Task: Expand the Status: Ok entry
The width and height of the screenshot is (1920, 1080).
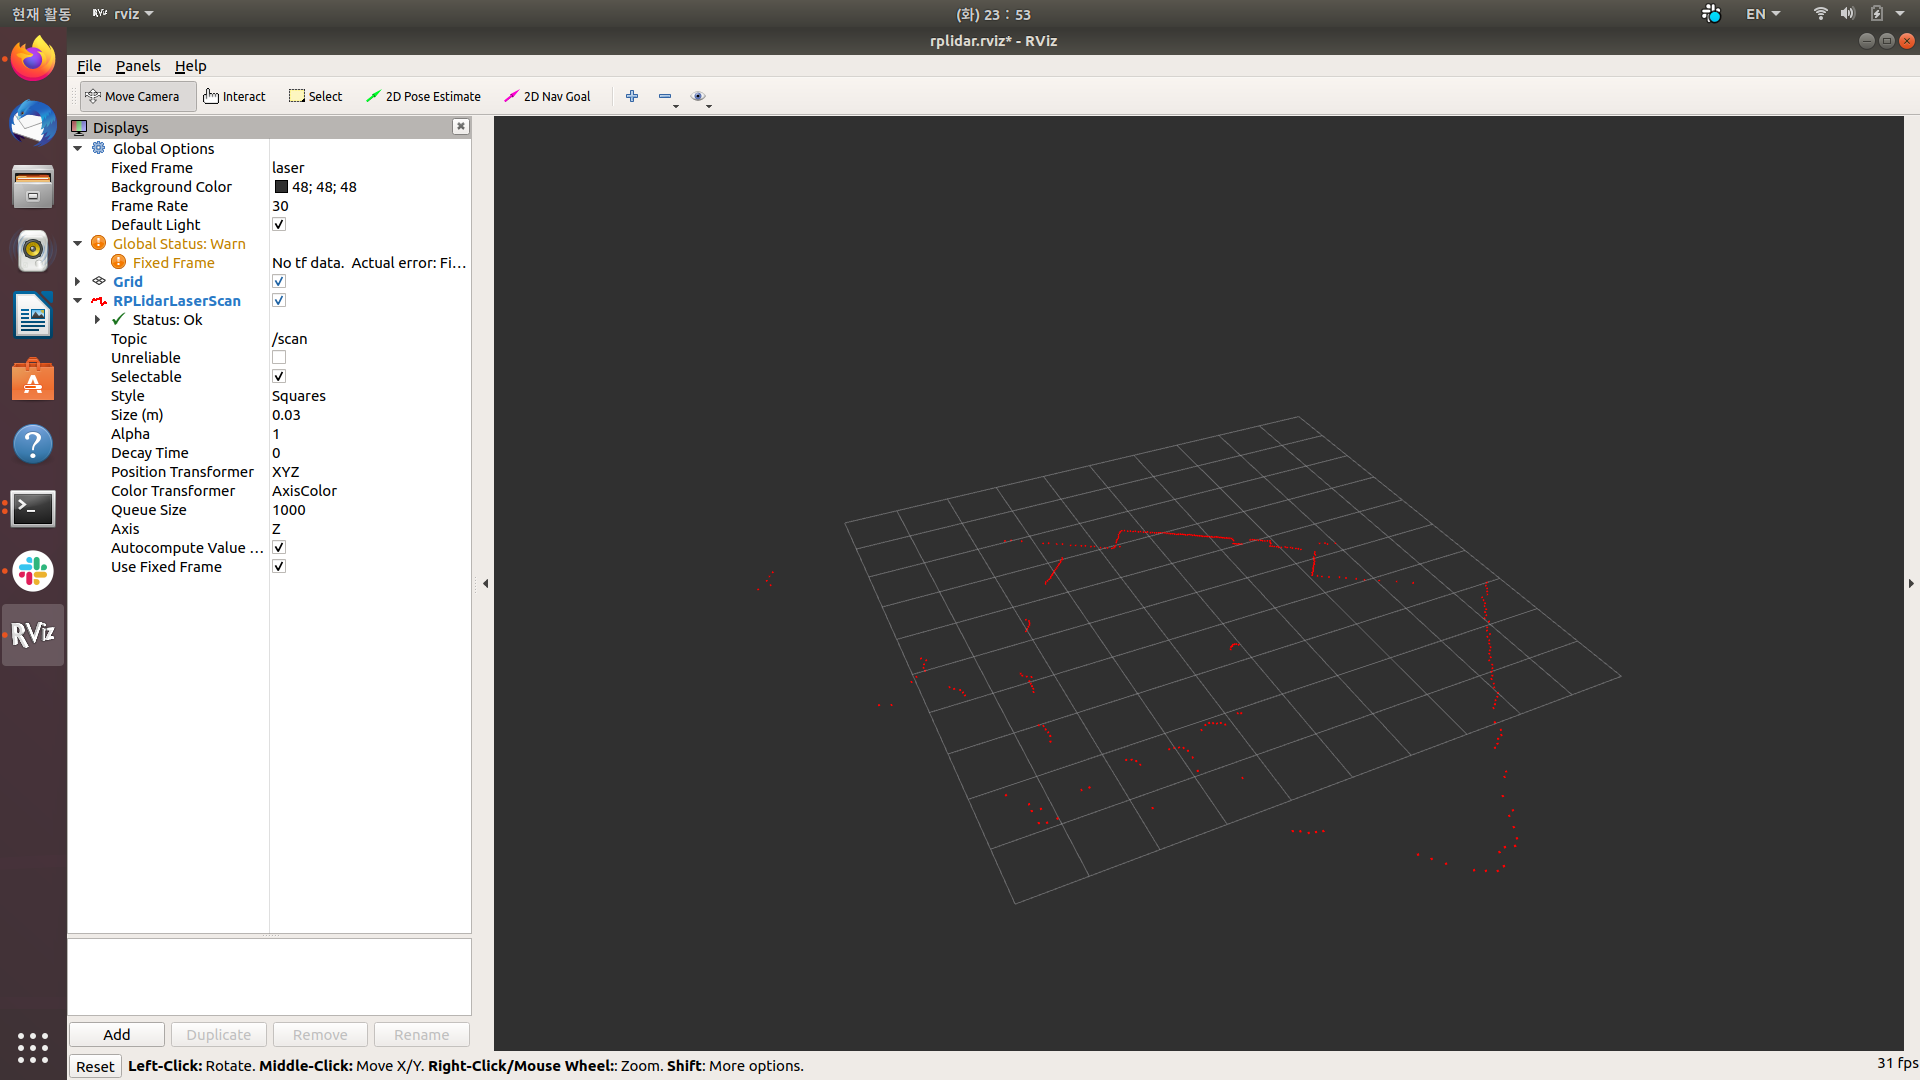Action: 97,320
